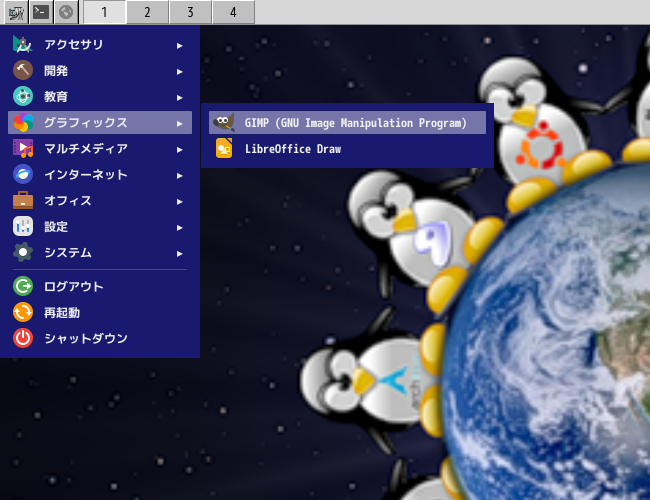Viewport: 650px width, 500px height.
Task: Click the red シャットダウン power icon
Action: 23,338
